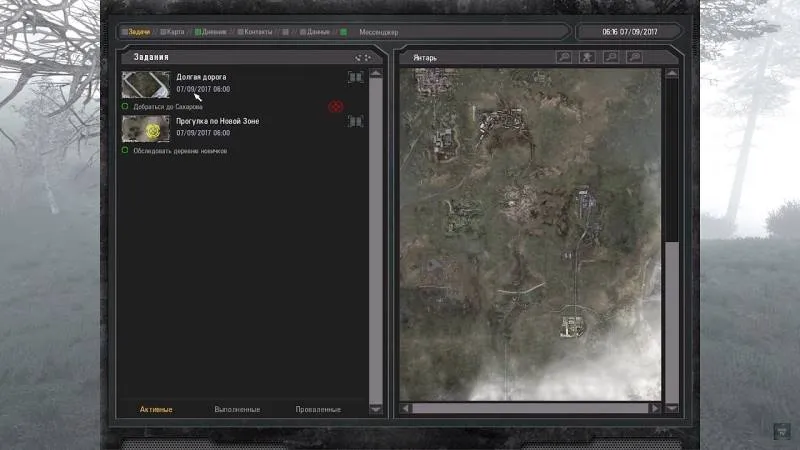Click the arrows icon in Задания header
The width and height of the screenshot is (800, 450).
363,57
